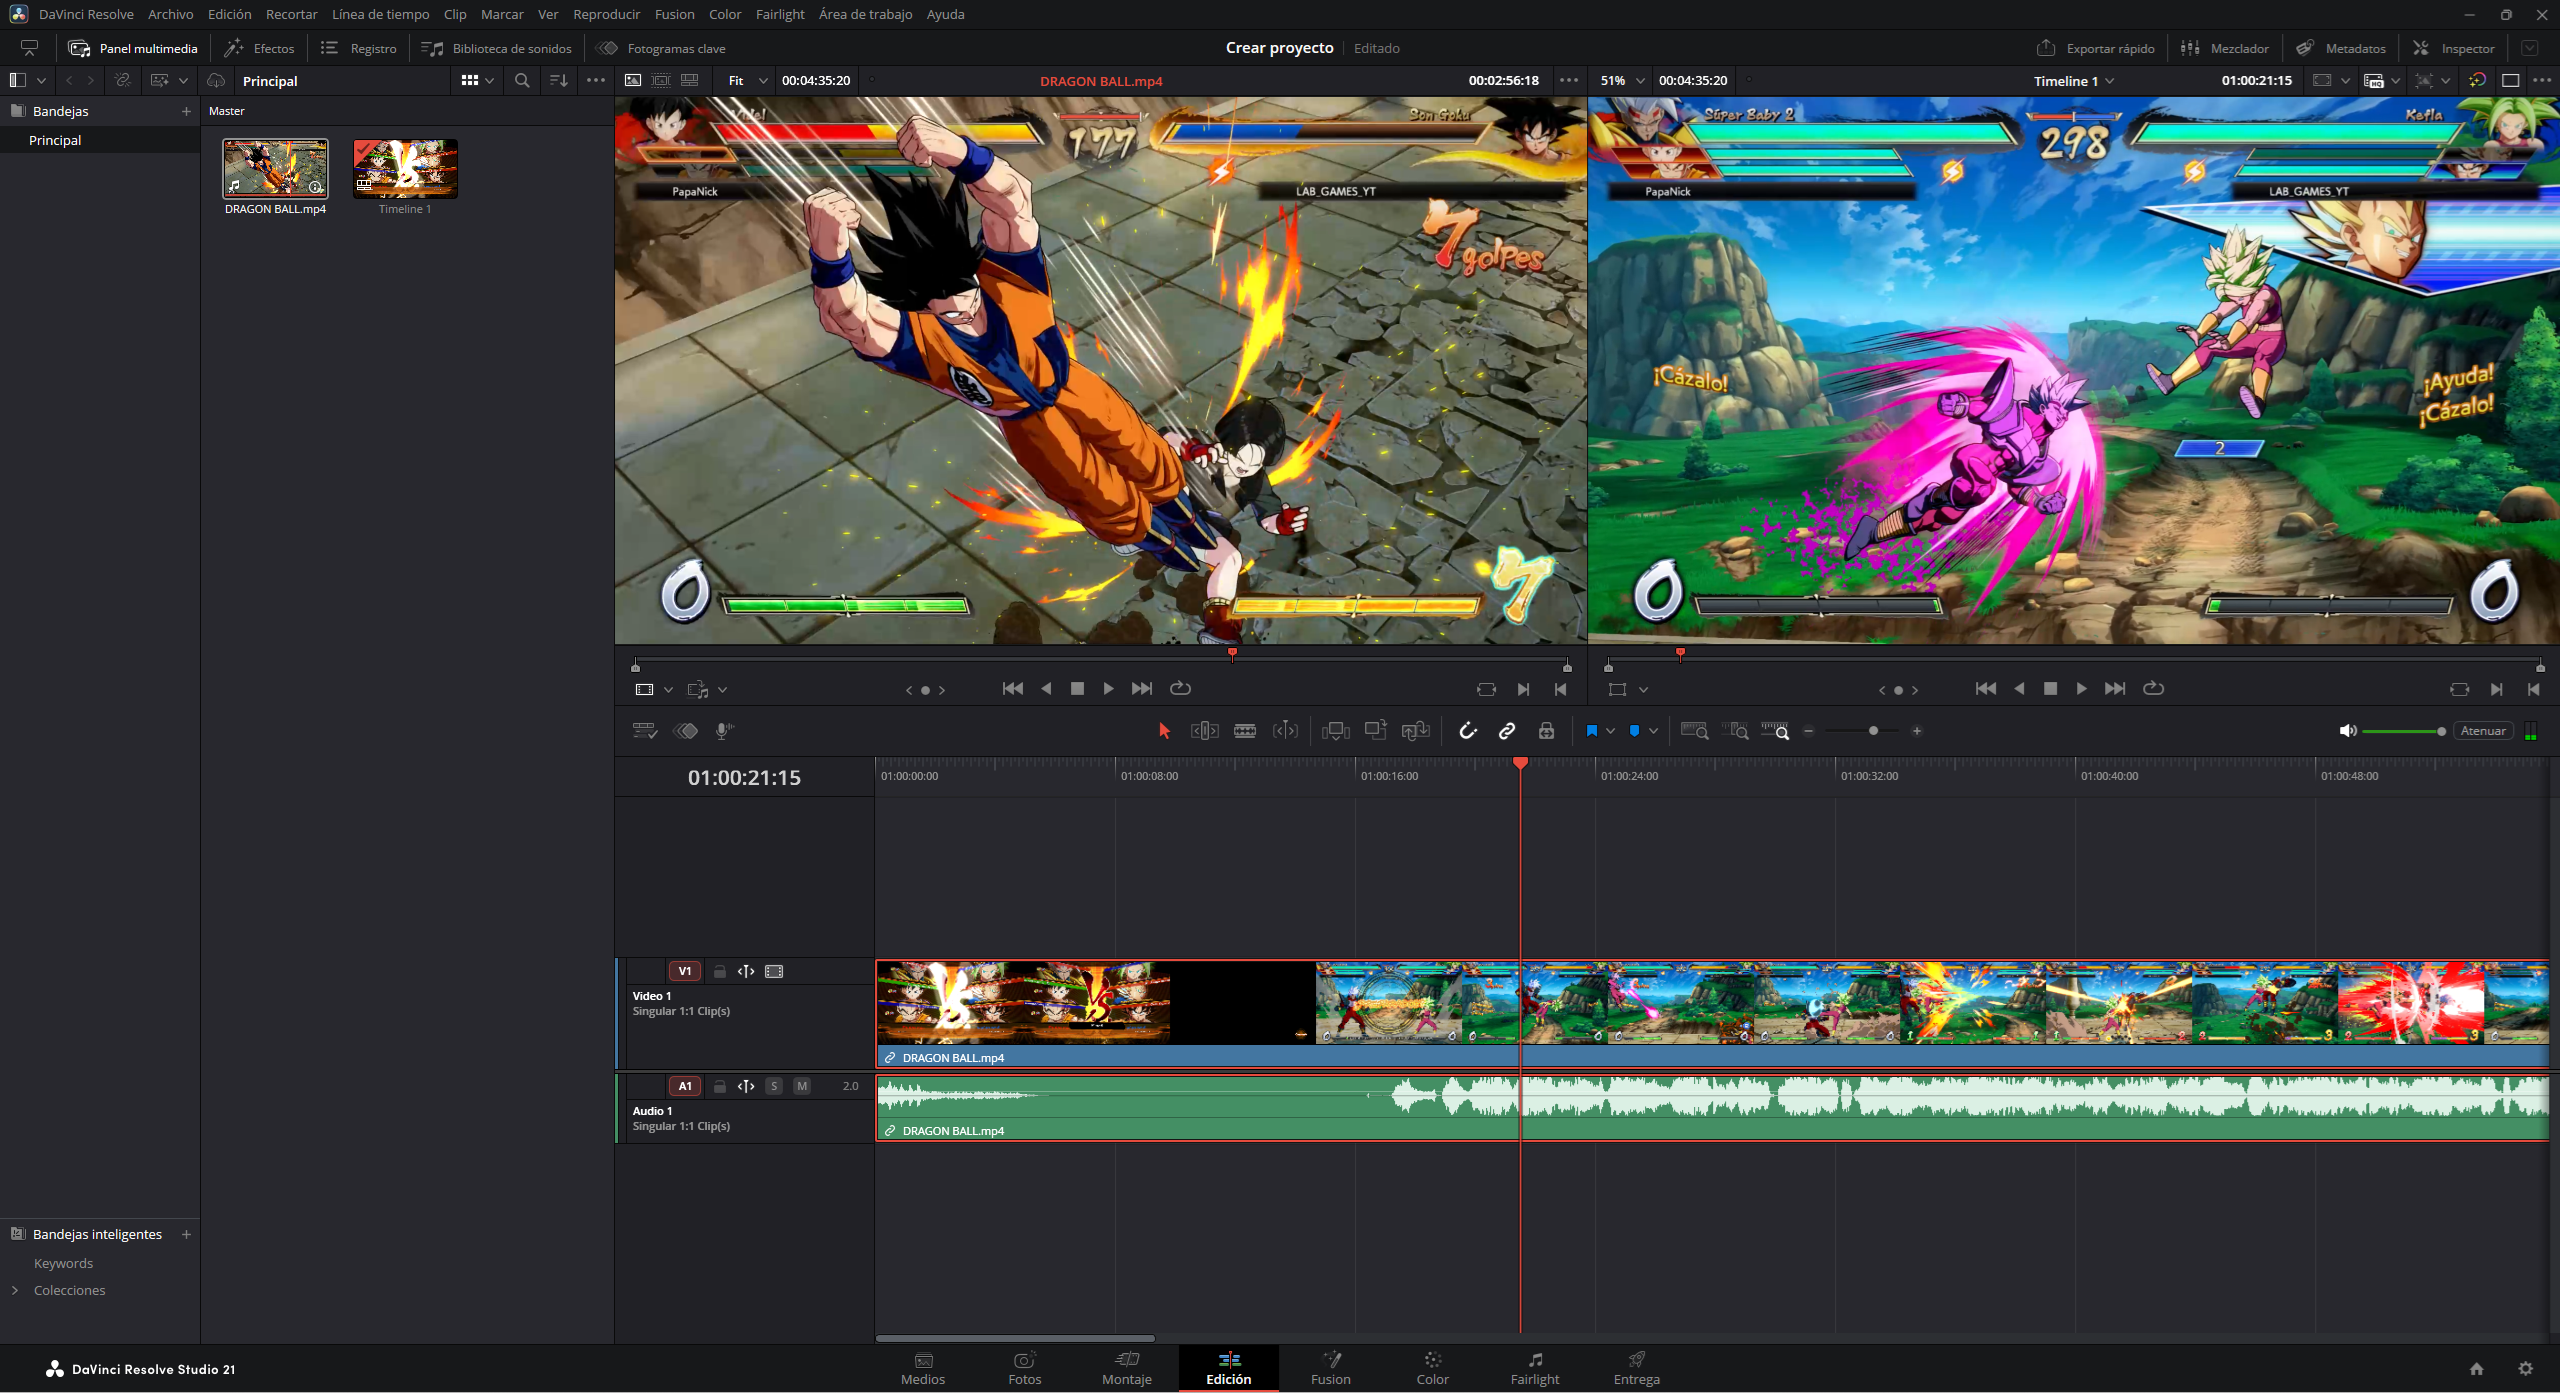Solo the Audio 1 track

(x=774, y=1086)
